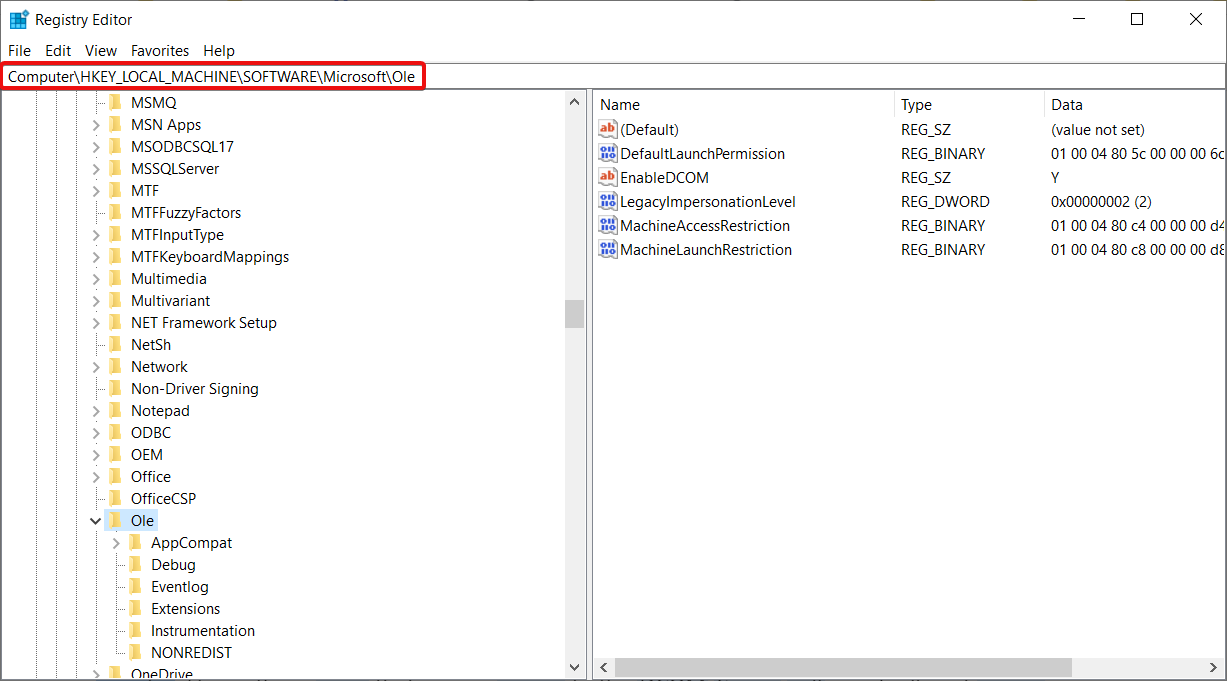This screenshot has width=1227, height=681.
Task: Minimize the Registry Editor window
Action: click(x=1078, y=19)
